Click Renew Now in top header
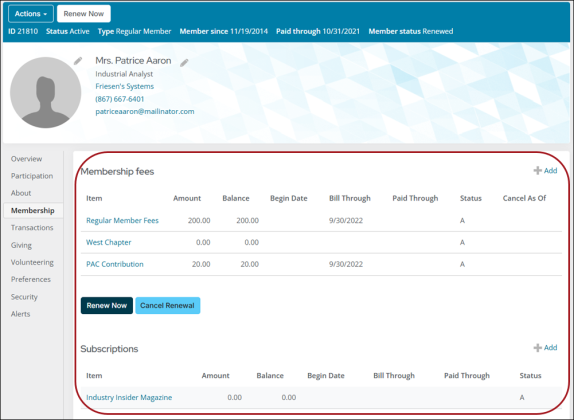This screenshot has width=574, height=420. (x=84, y=14)
